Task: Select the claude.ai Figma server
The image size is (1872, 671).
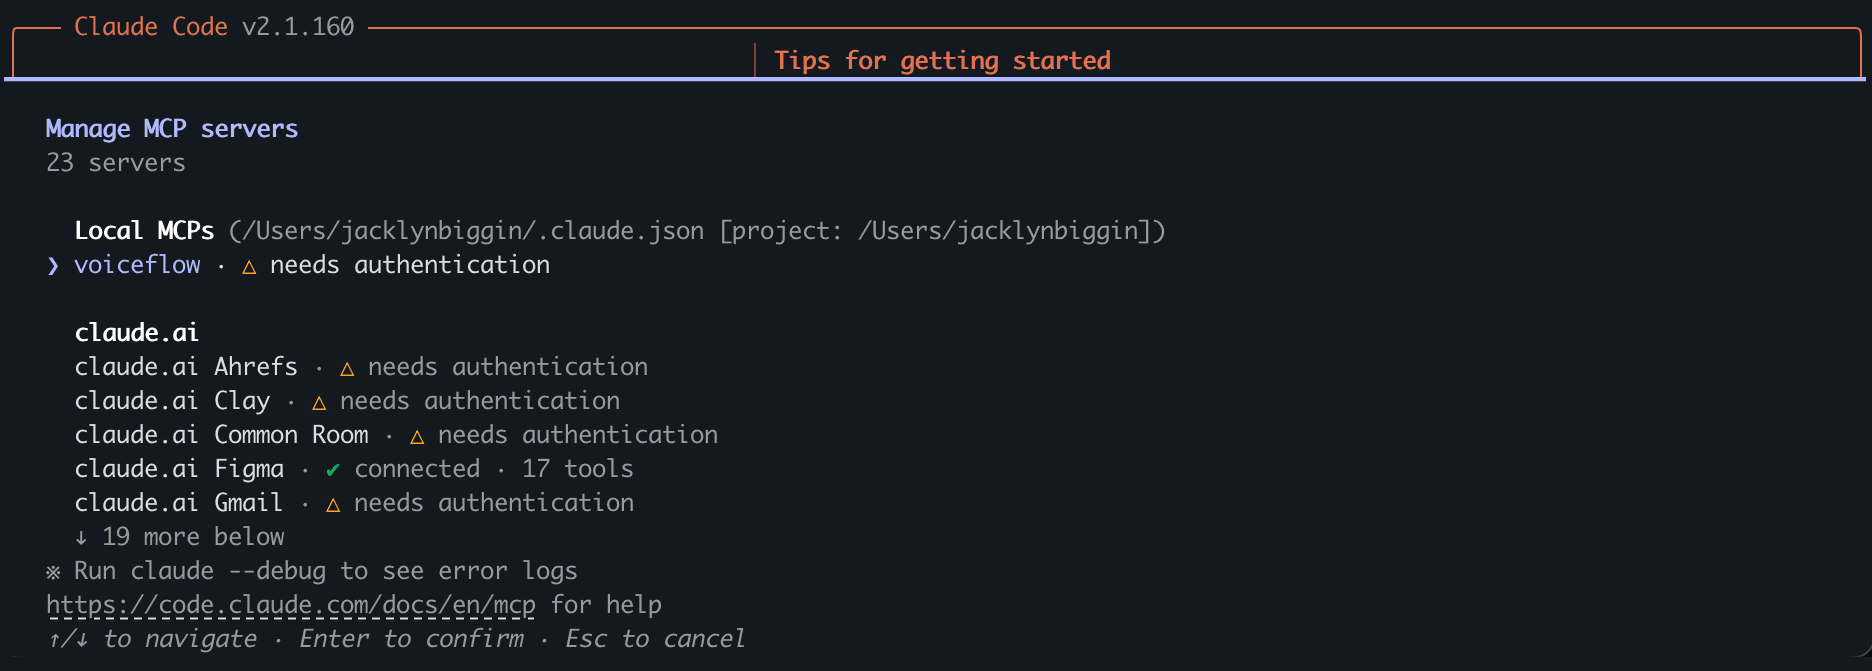Action: 354,469
